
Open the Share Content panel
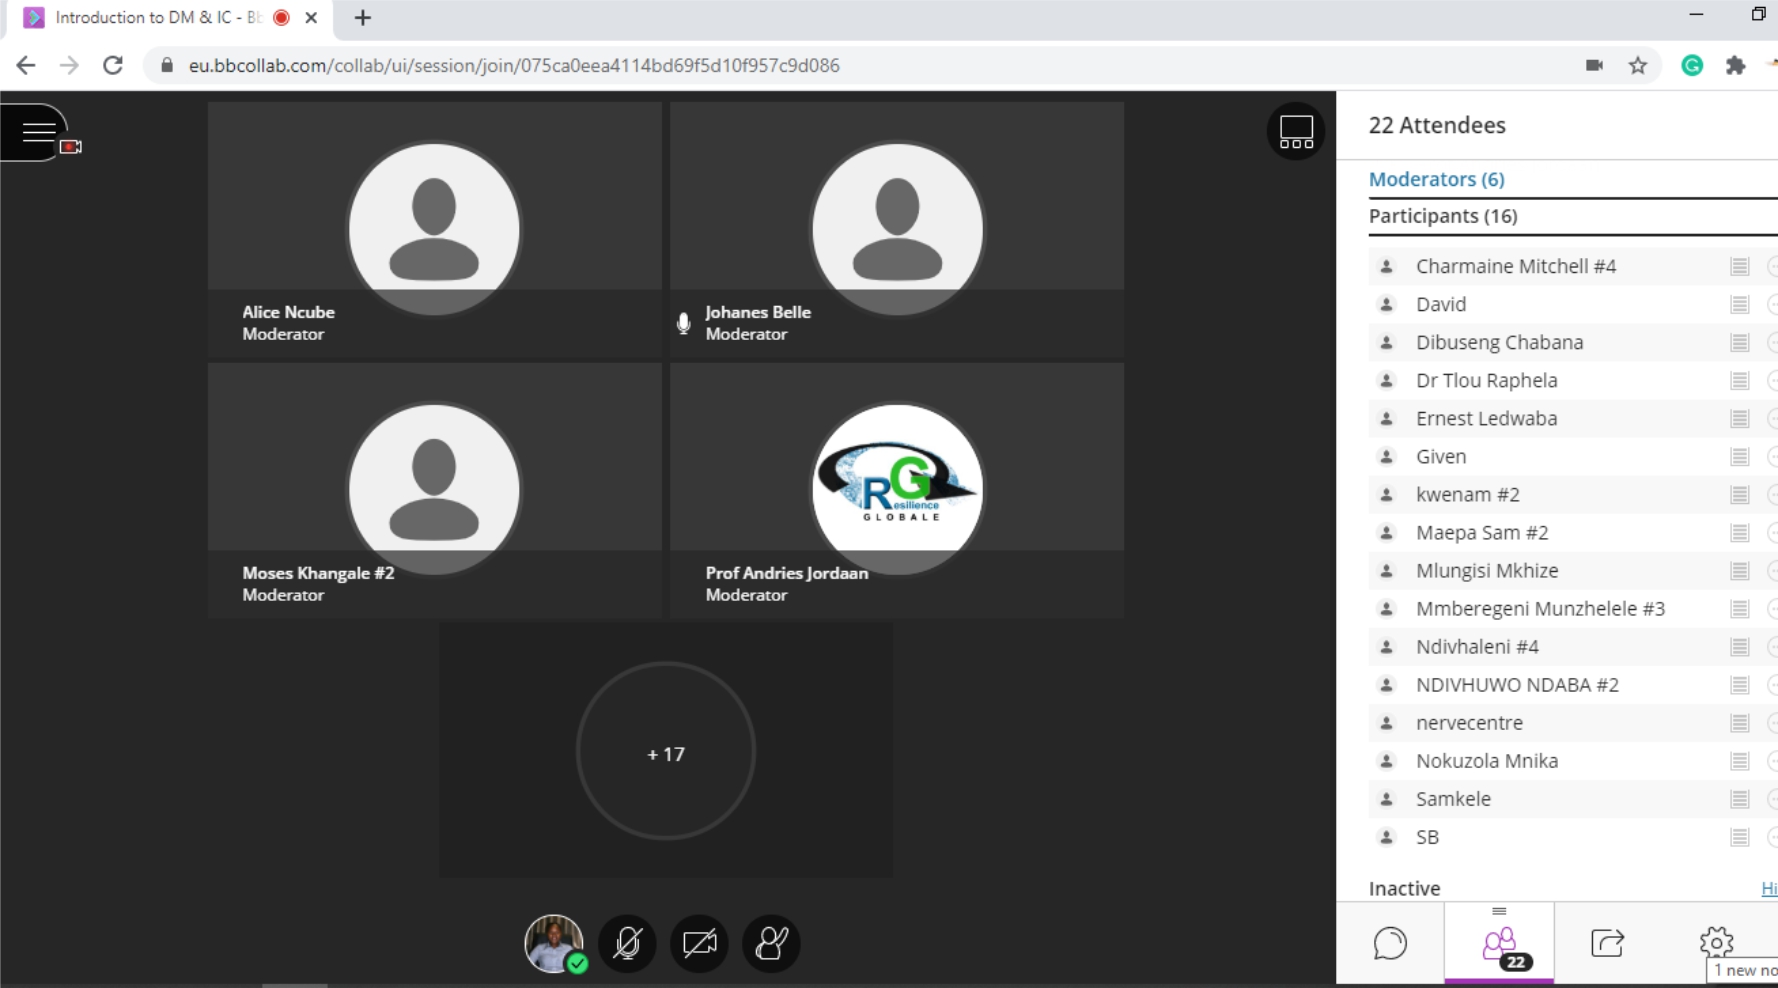click(x=1607, y=943)
